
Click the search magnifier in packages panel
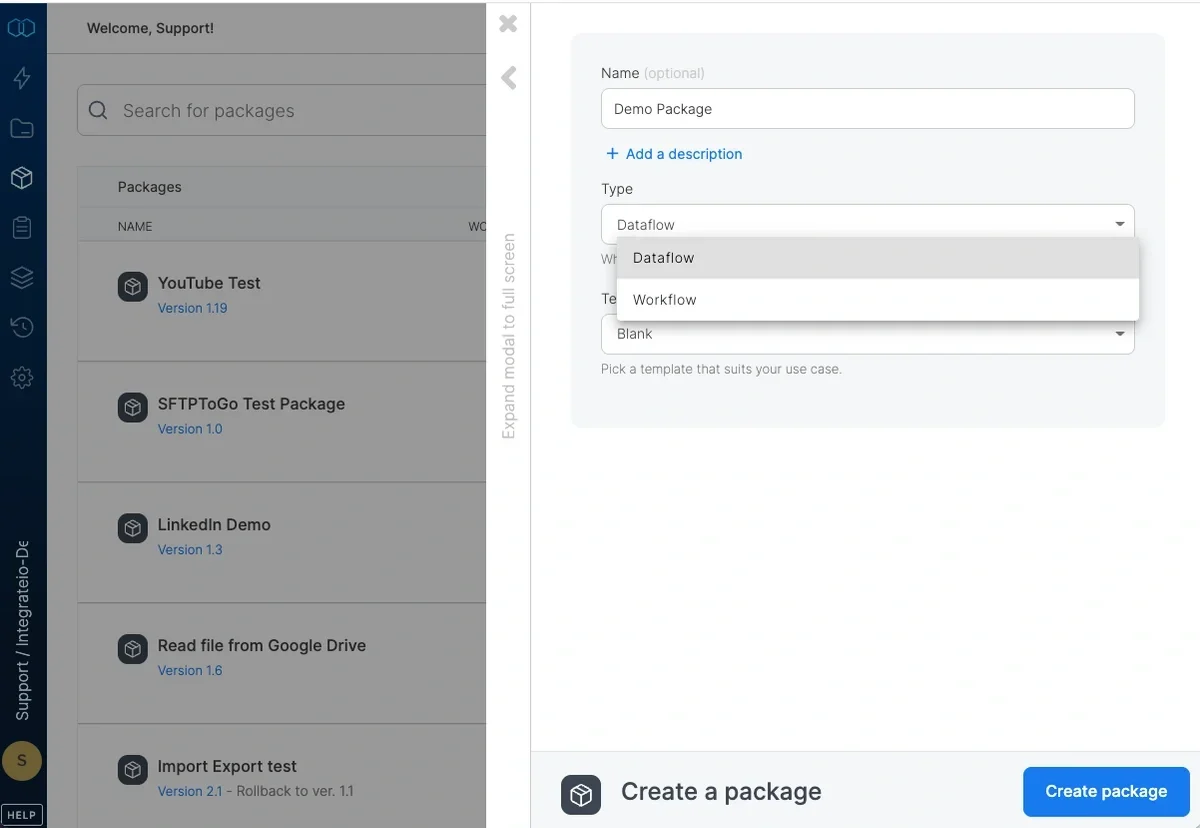[x=97, y=110]
